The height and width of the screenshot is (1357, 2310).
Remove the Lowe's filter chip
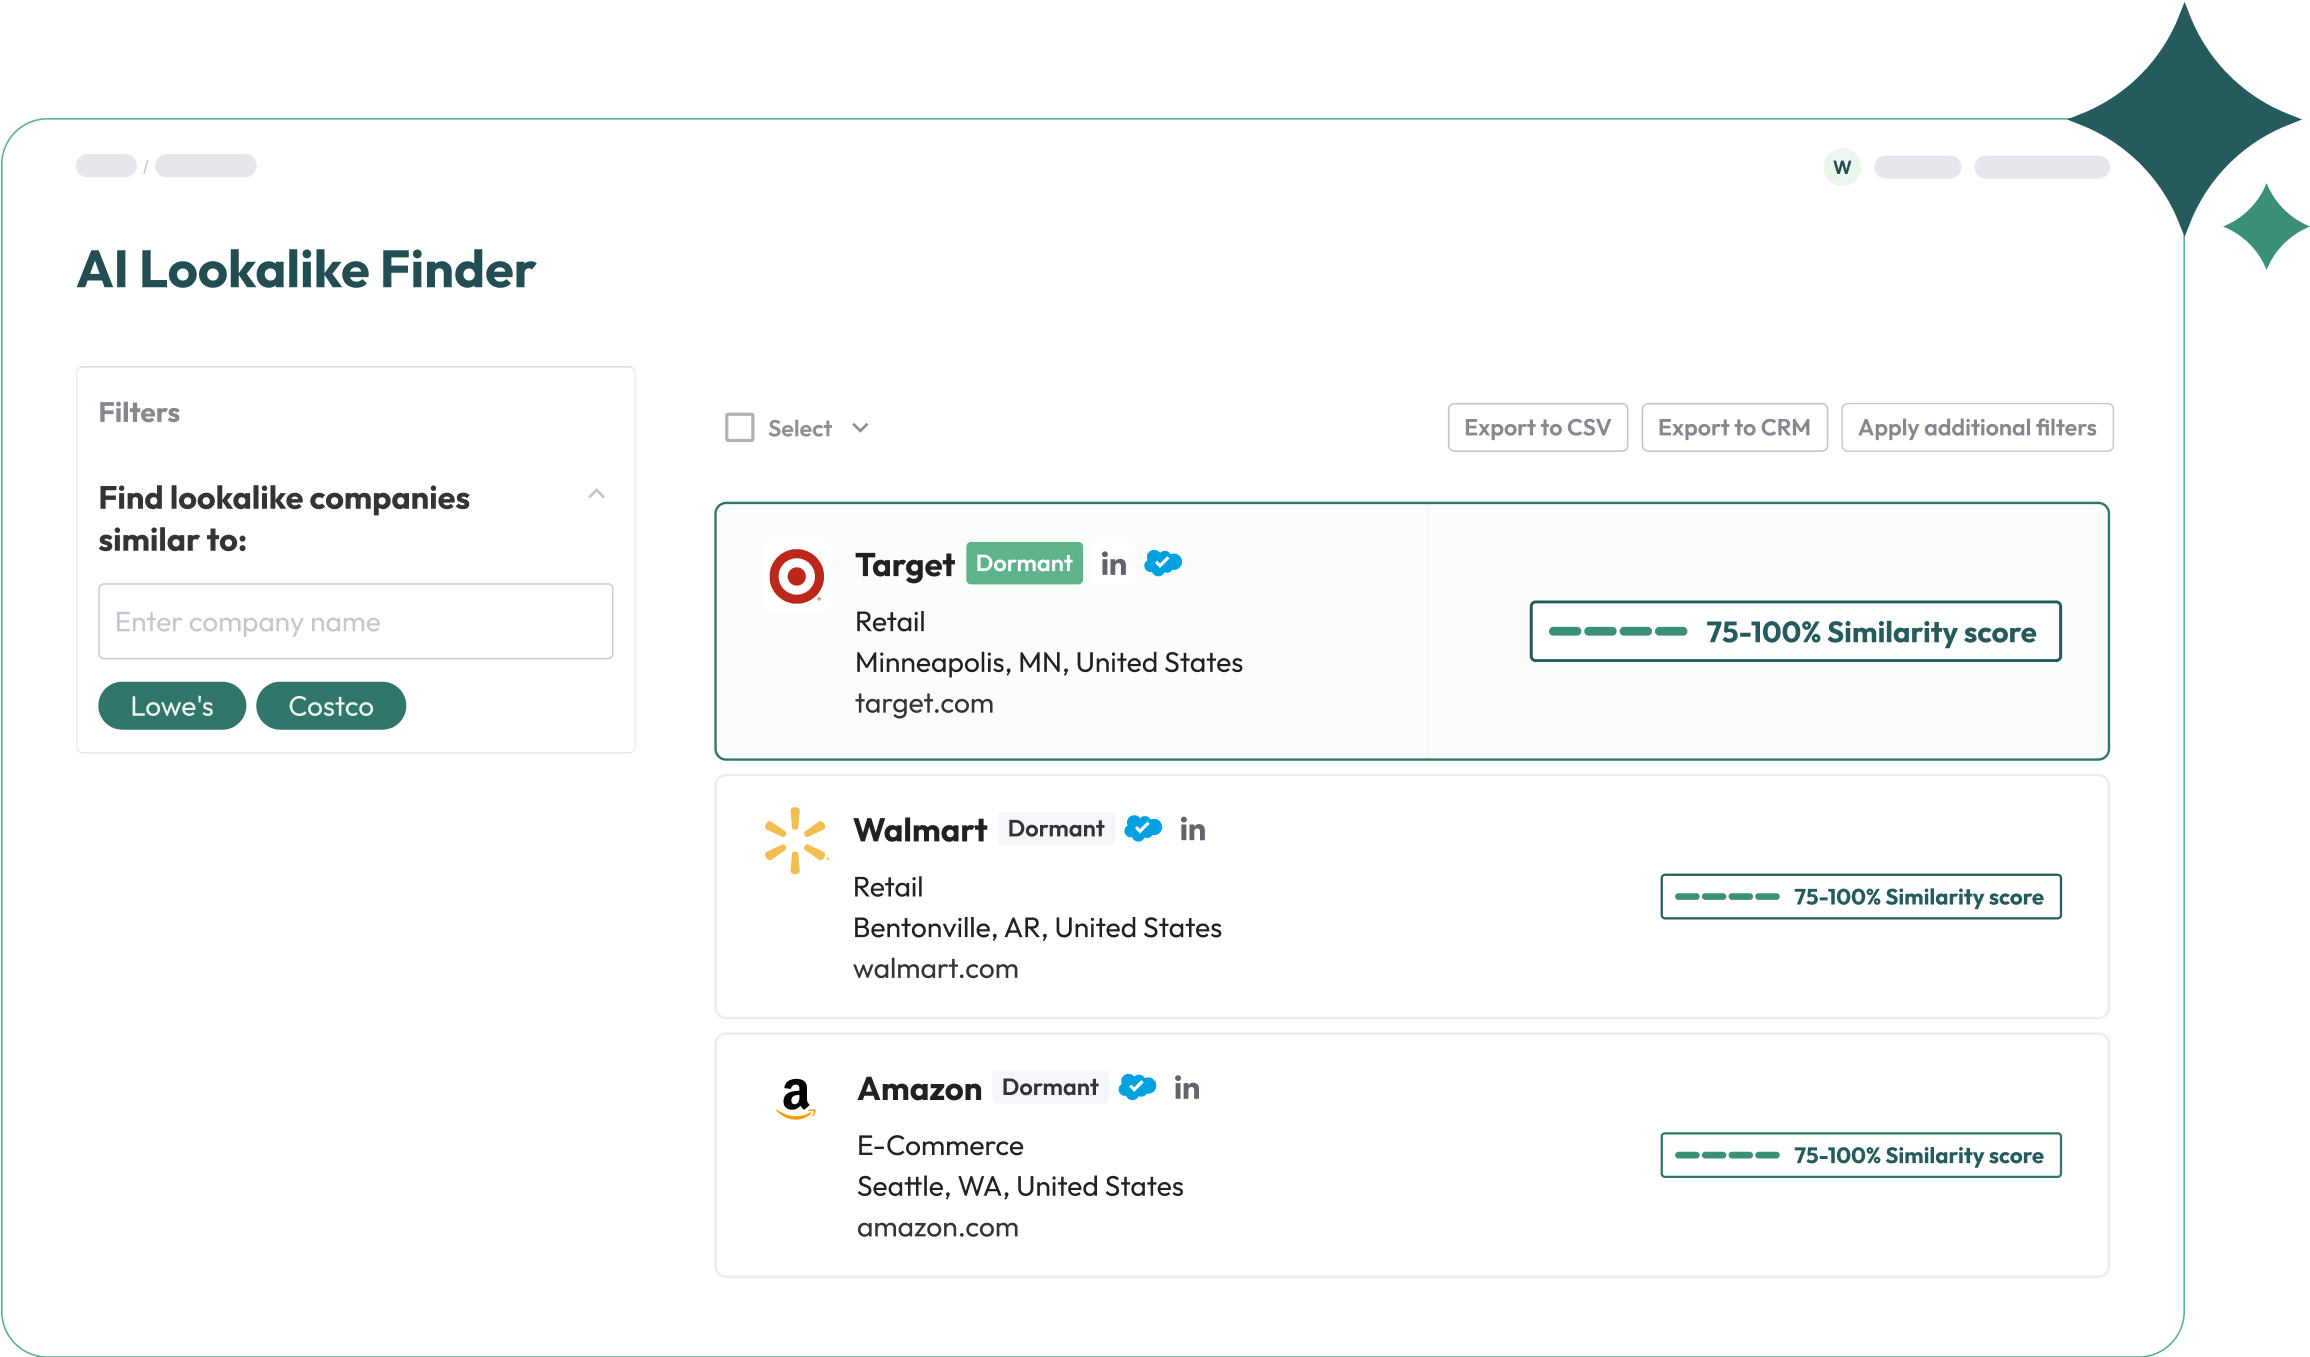click(172, 707)
